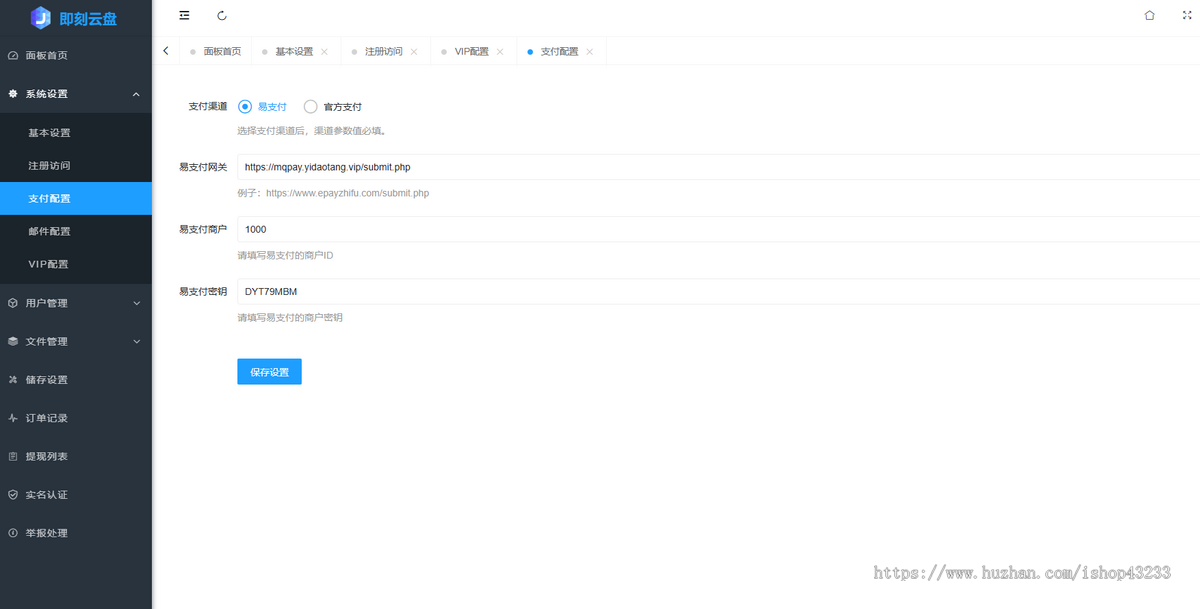This screenshot has height=609, width=1200.
Task: Switch to the VIP配置 tab
Action: 472,52
